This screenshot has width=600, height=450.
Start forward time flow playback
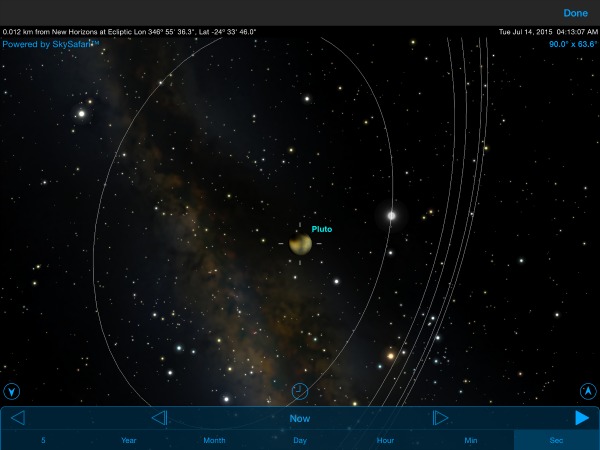coord(582,418)
